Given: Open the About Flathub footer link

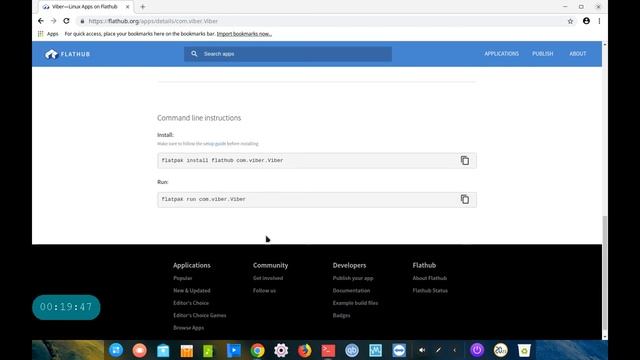Looking at the screenshot, I should coord(430,278).
